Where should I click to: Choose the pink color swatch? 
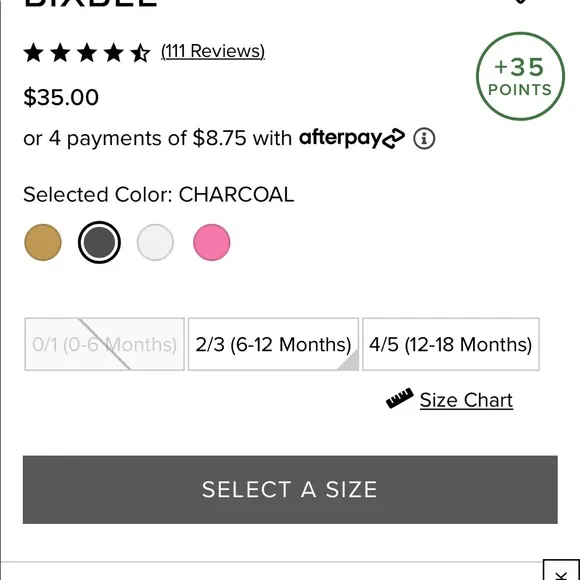pyautogui.click(x=212, y=242)
